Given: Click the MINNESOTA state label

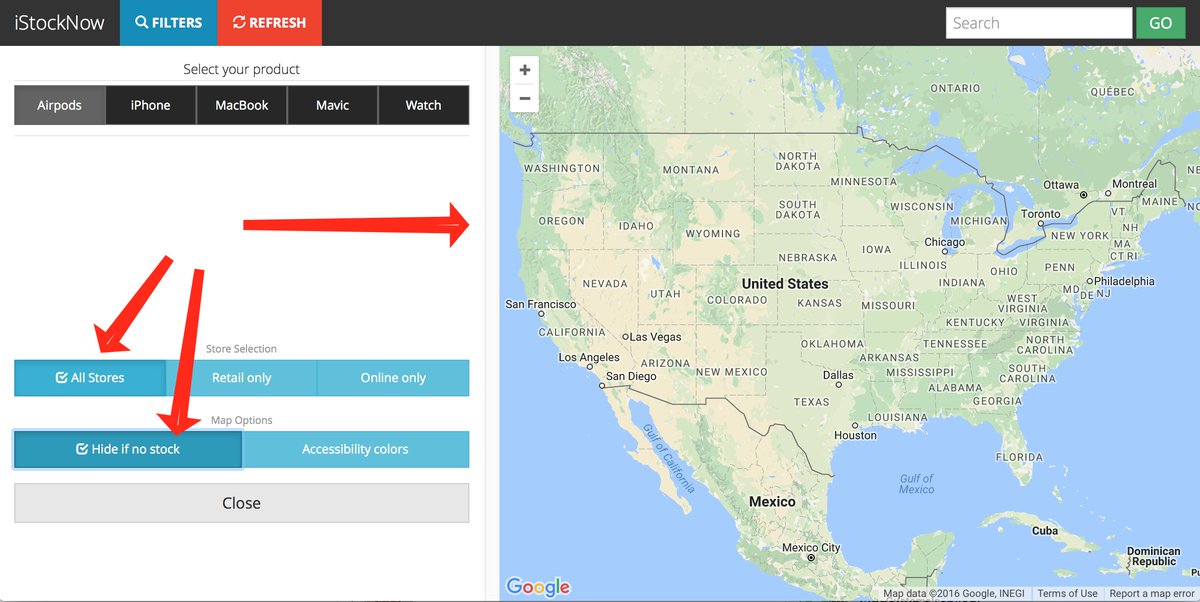Looking at the screenshot, I should pyautogui.click(x=864, y=182).
